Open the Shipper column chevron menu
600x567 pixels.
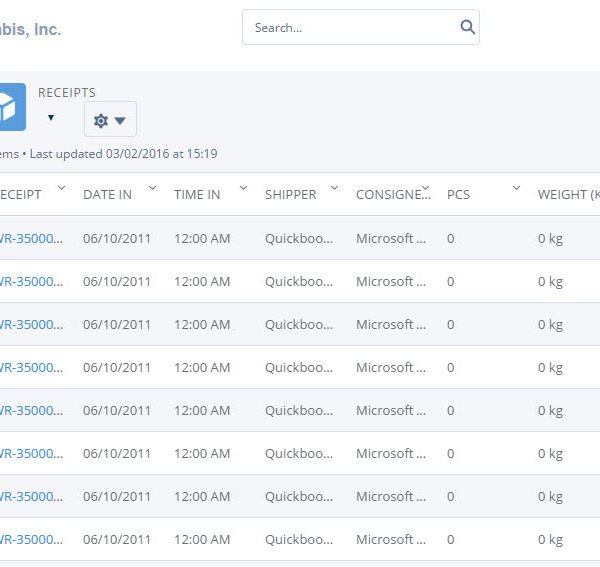coord(334,187)
